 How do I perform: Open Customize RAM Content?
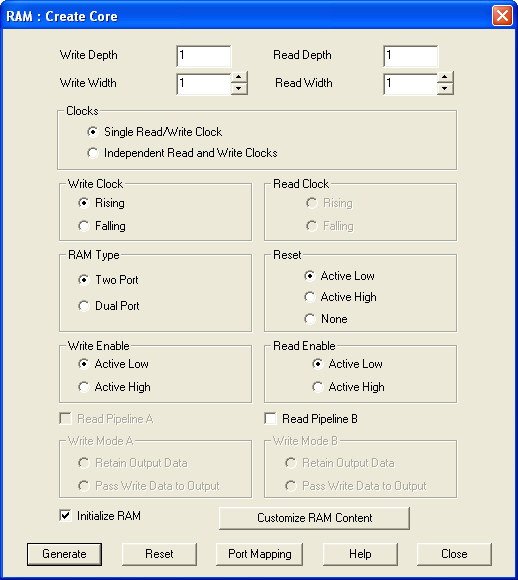[x=314, y=518]
